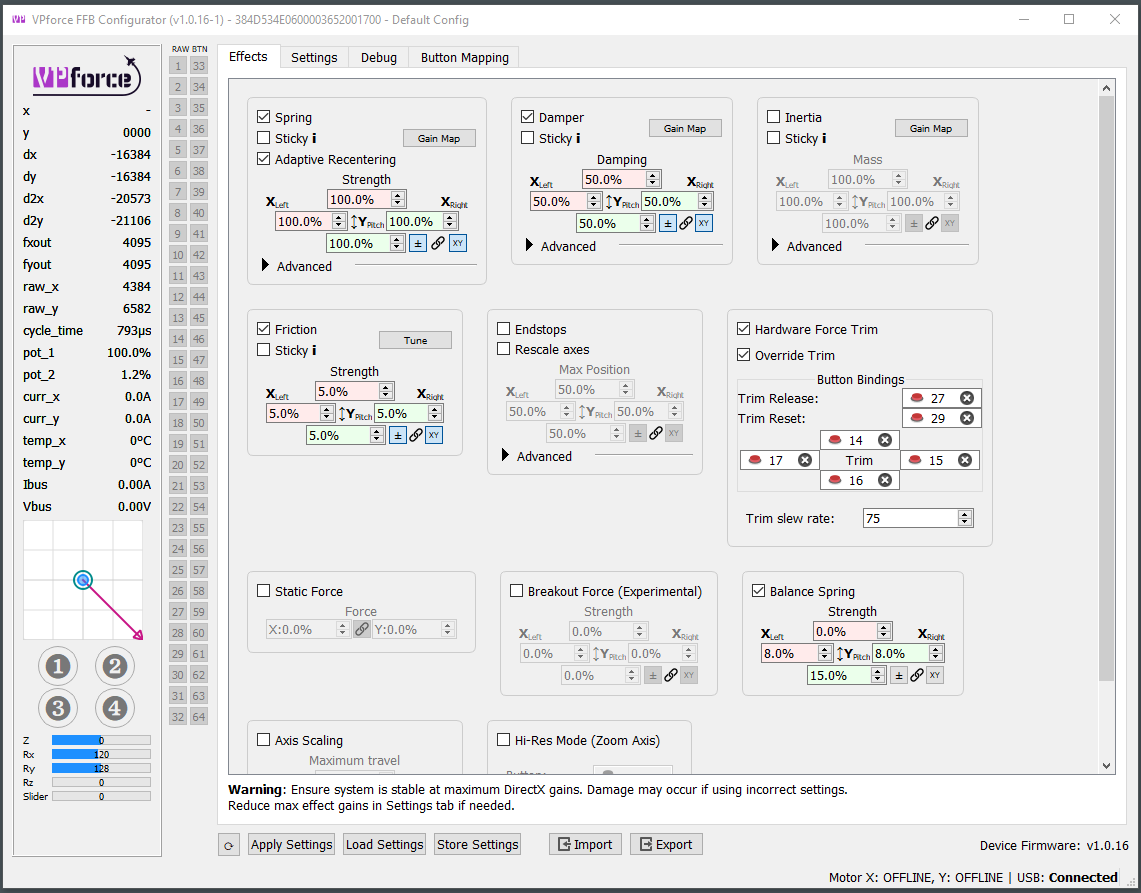Toggle Hardware Force Trim checkbox
Screen dimensions: 1141x893
click(x=744, y=329)
